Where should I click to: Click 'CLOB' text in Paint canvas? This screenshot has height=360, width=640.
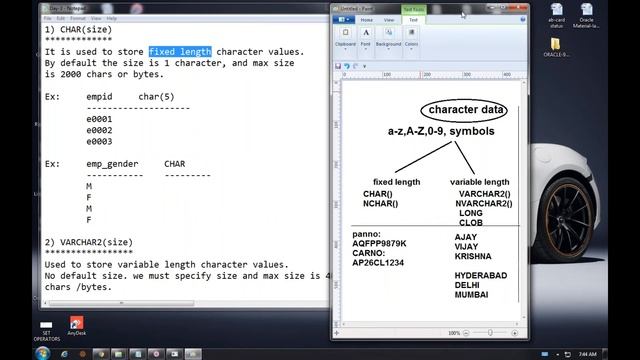(x=471, y=223)
